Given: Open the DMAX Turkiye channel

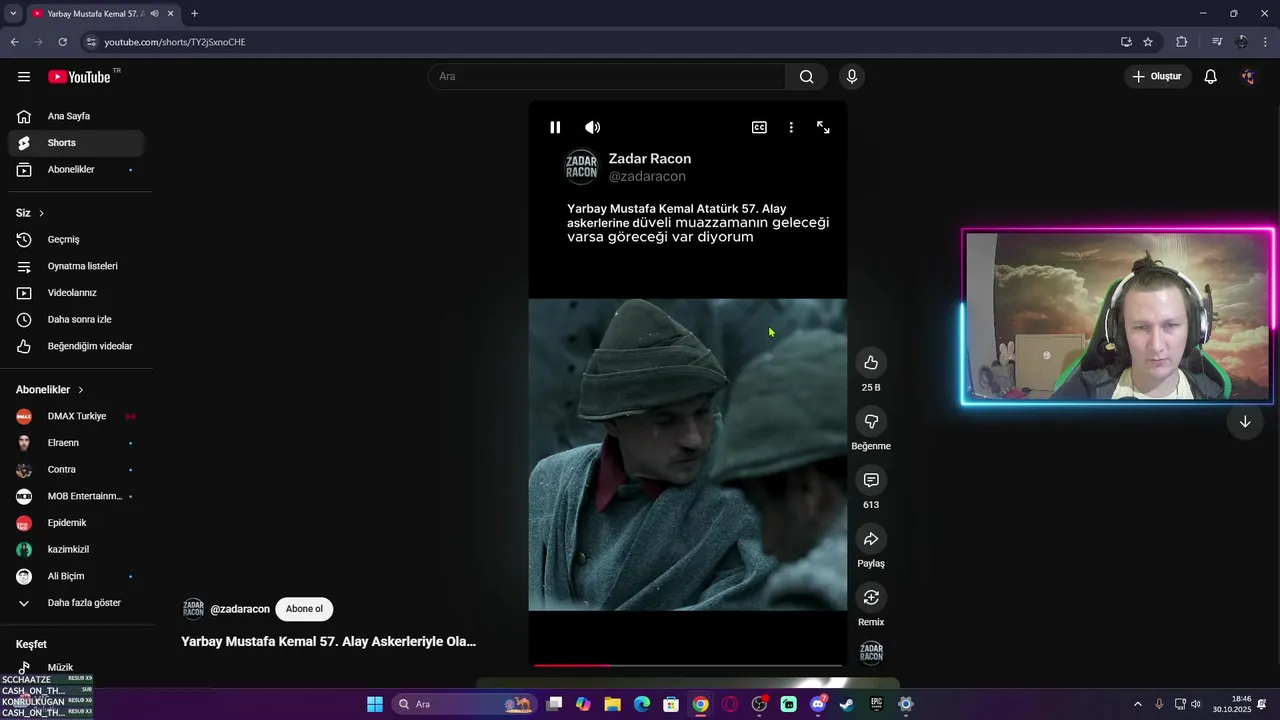Looking at the screenshot, I should coord(76,416).
